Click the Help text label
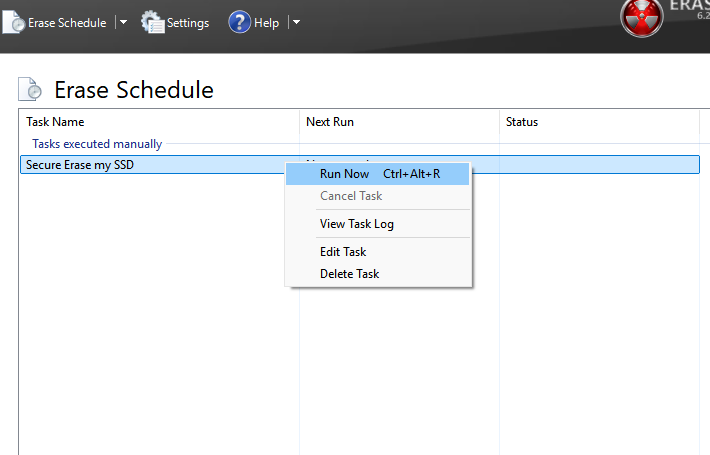Image resolution: width=710 pixels, height=455 pixels. point(267,23)
